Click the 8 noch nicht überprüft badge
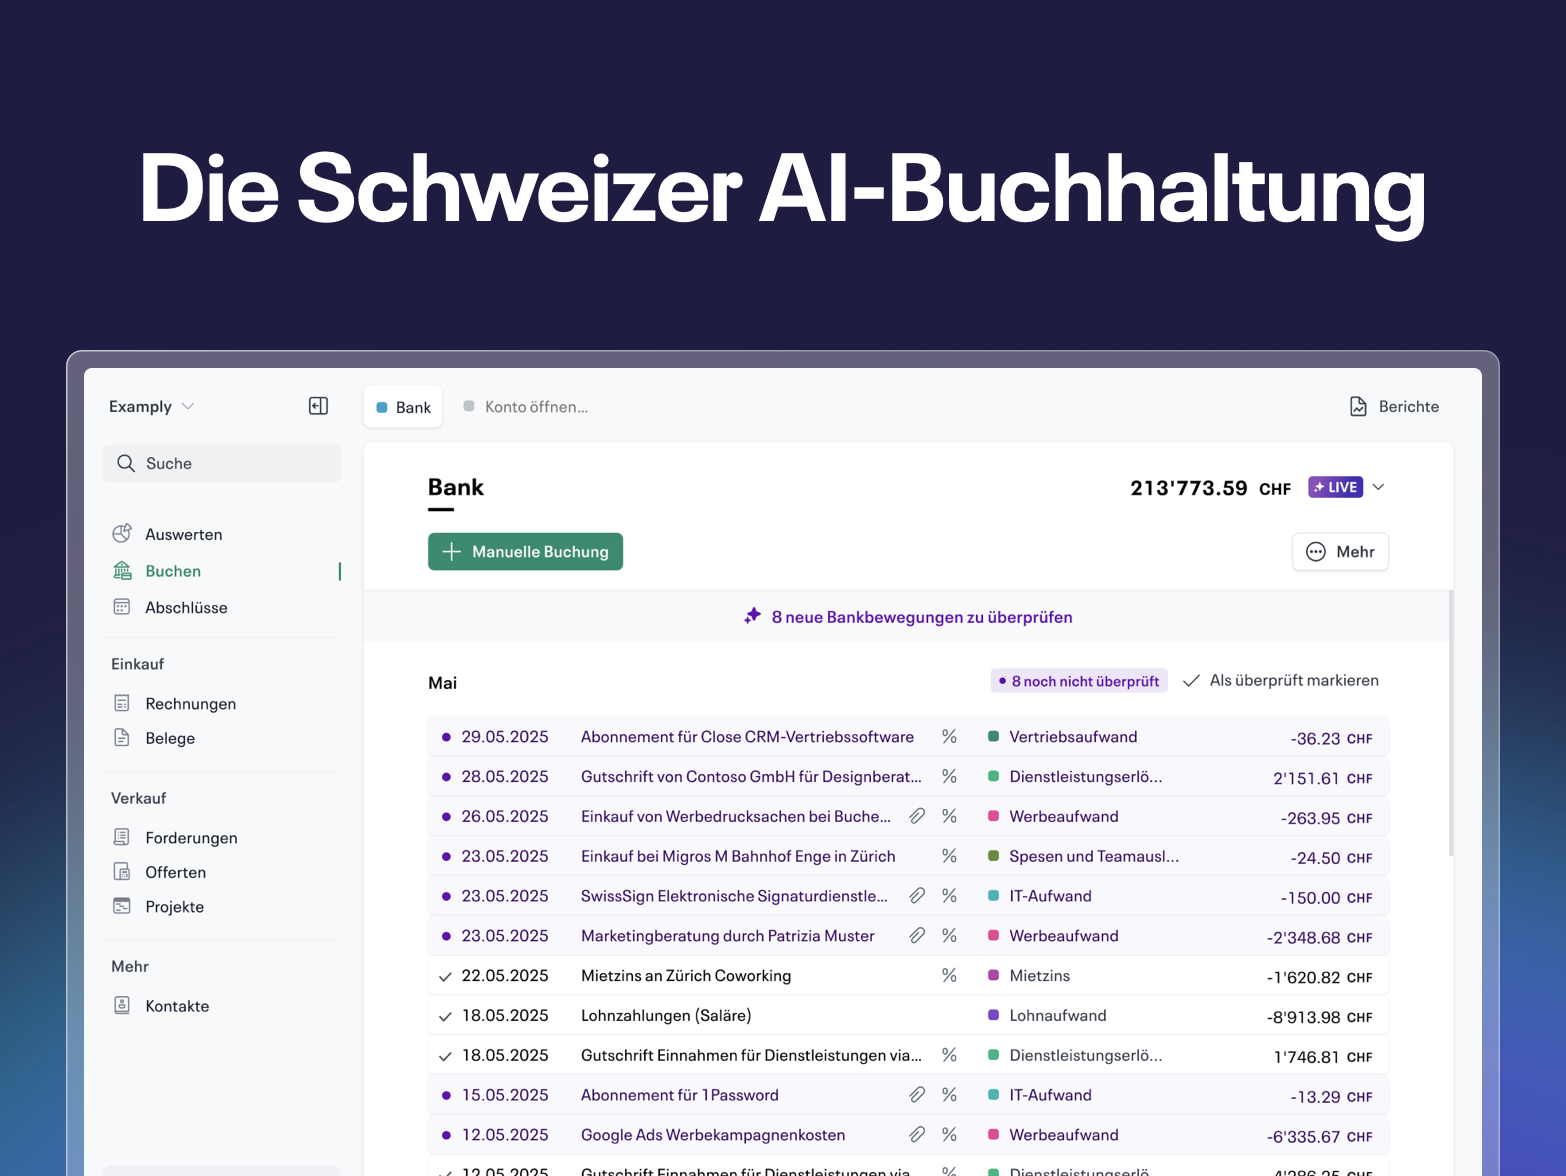 pyautogui.click(x=1079, y=681)
